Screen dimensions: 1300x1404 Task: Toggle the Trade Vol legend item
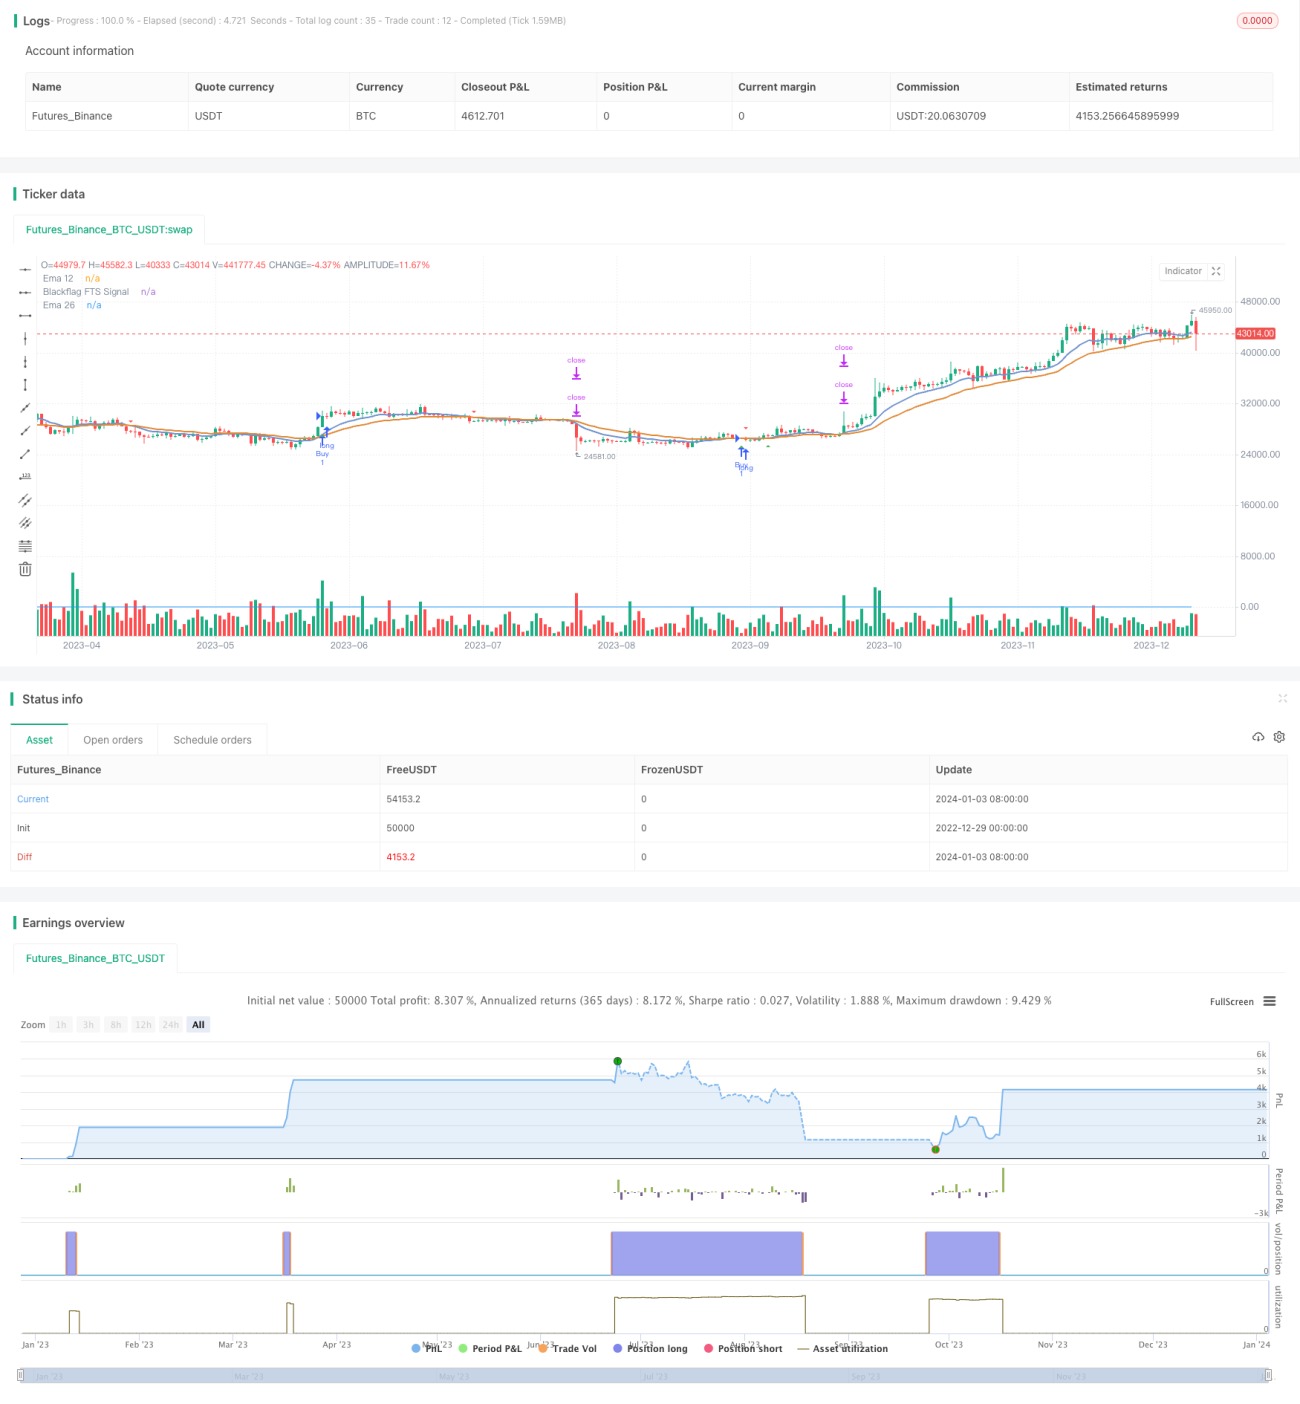pyautogui.click(x=567, y=1348)
